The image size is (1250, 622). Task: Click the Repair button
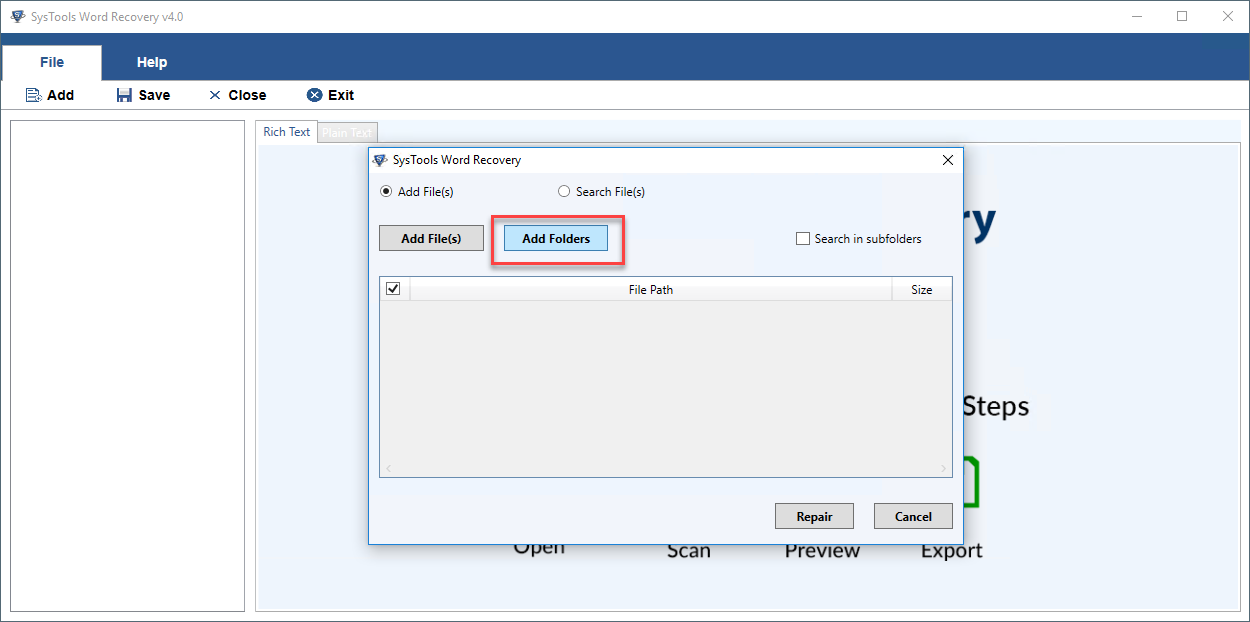tap(814, 516)
